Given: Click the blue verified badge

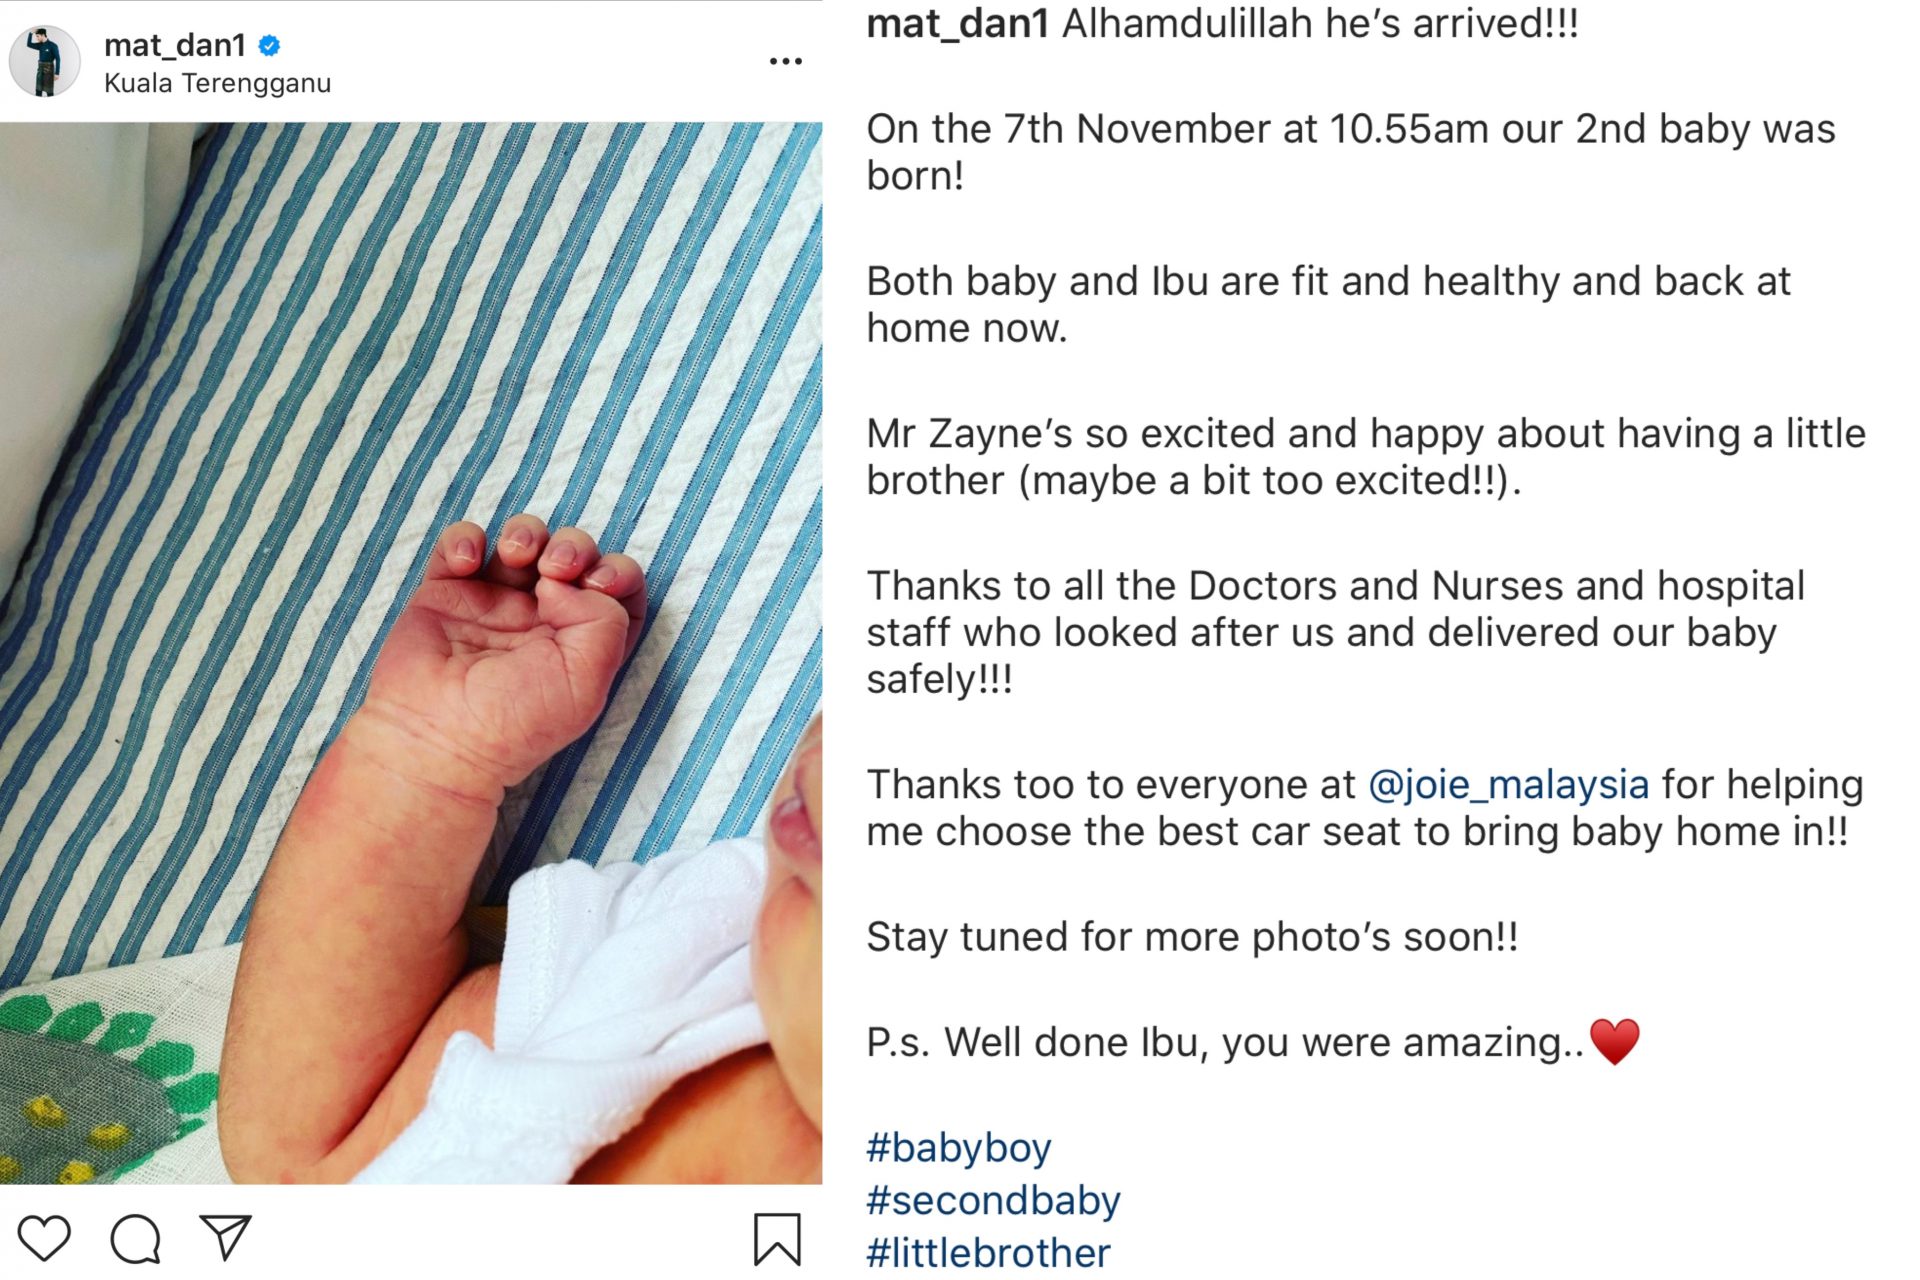Looking at the screenshot, I should pyautogui.click(x=270, y=45).
